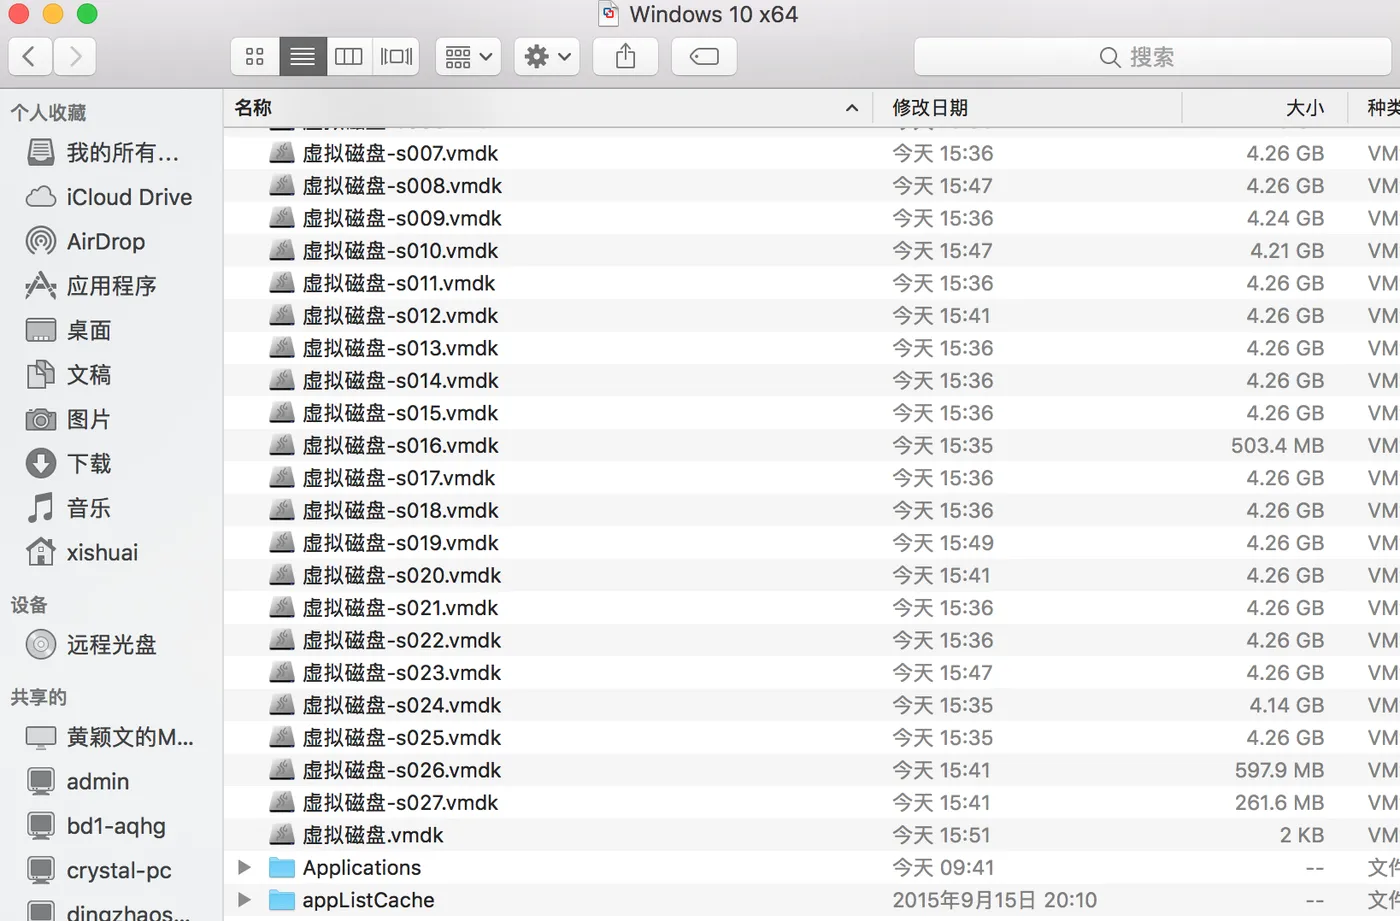Select the Applications folder row

pyautogui.click(x=811, y=867)
